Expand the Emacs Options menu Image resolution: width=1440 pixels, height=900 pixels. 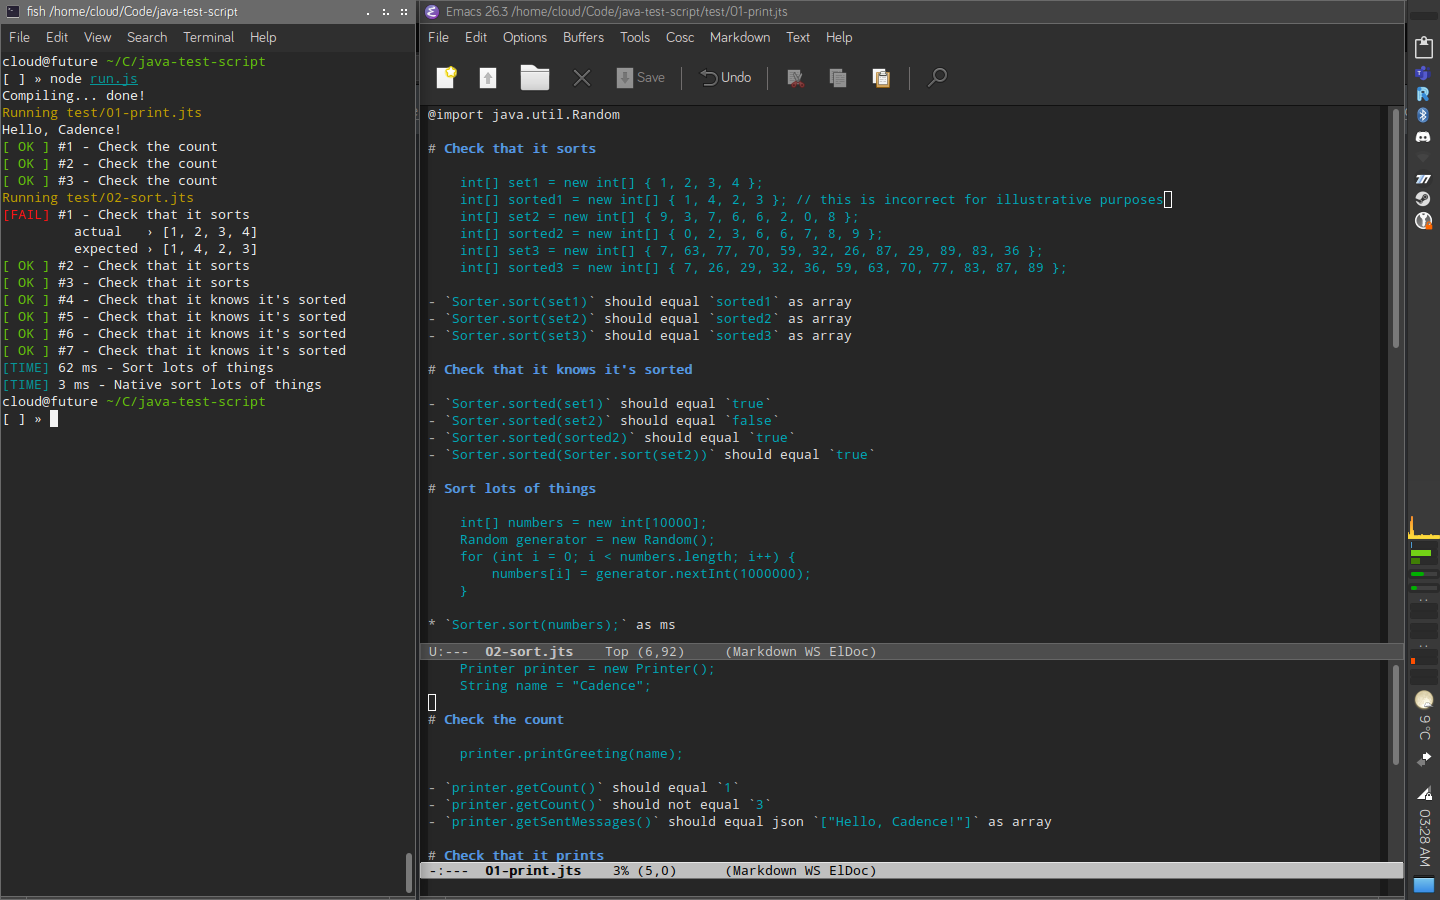pos(524,37)
